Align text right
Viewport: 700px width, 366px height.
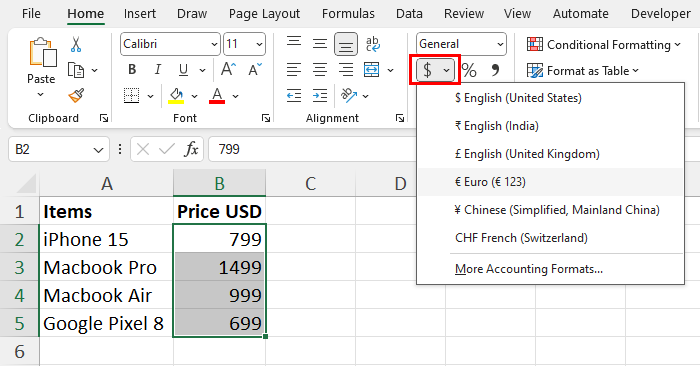pos(346,70)
